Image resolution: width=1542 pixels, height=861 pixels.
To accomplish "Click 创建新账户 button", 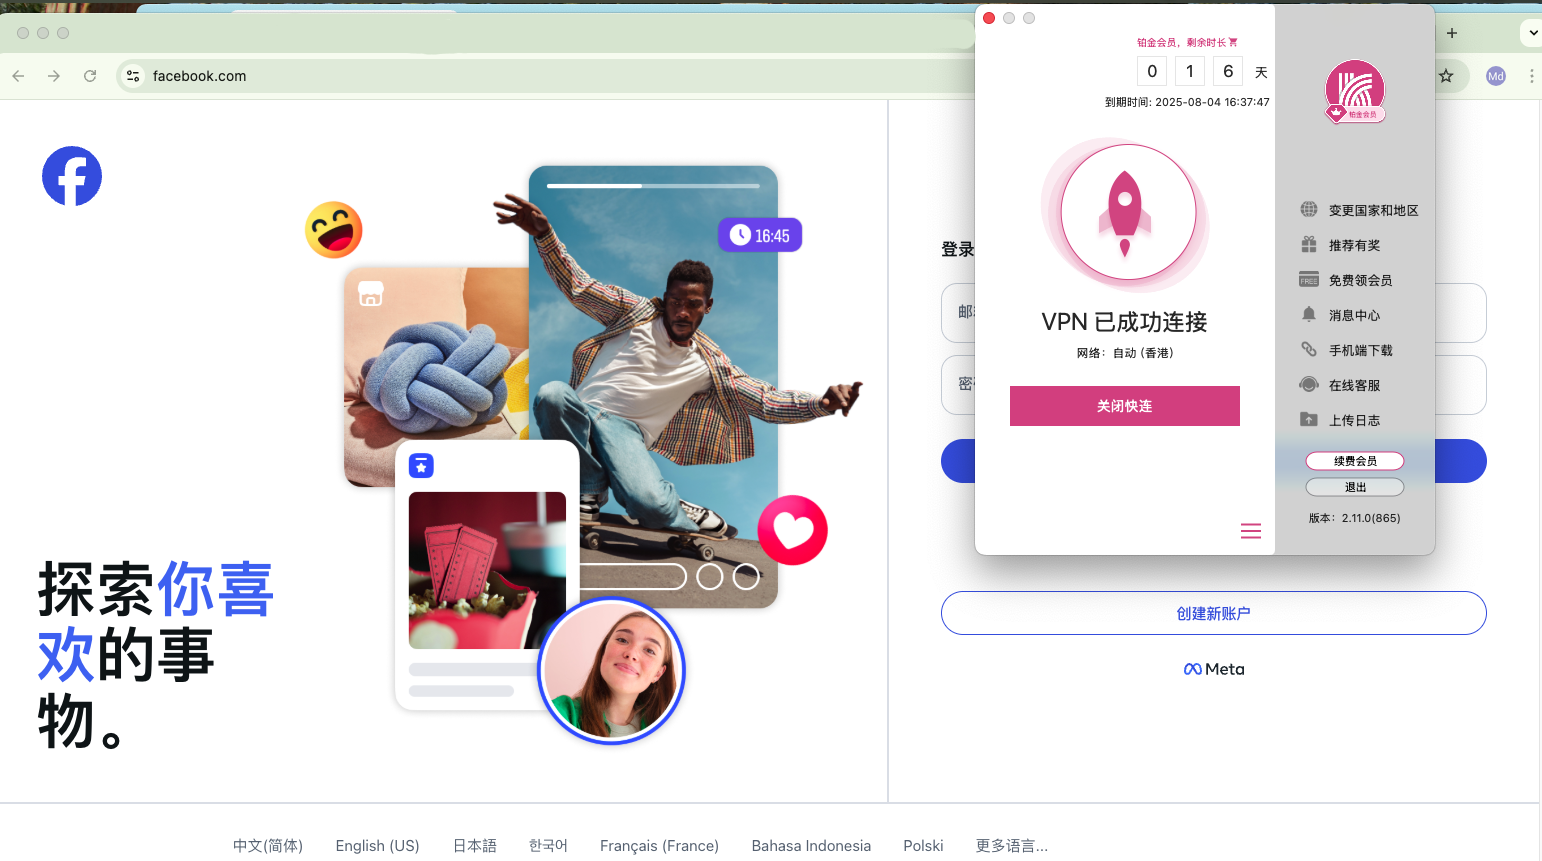I will [1213, 613].
